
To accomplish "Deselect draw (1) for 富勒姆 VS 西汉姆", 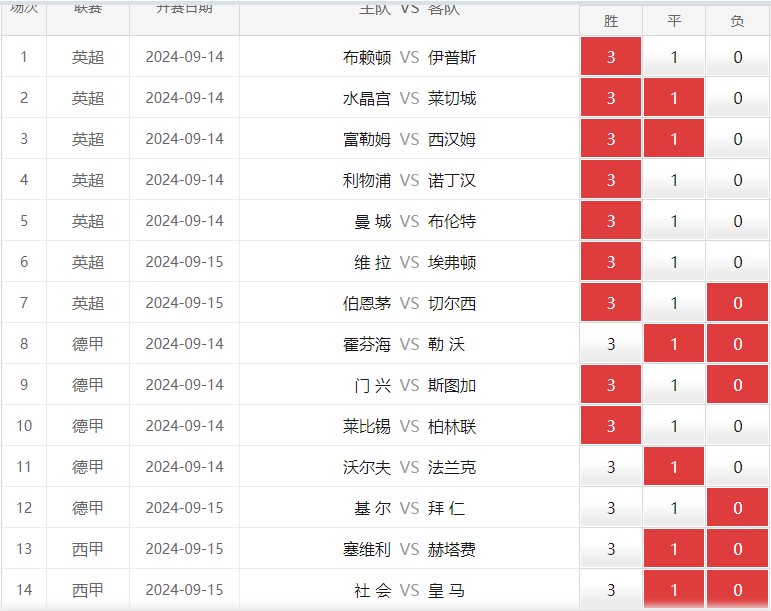I will tap(674, 139).
